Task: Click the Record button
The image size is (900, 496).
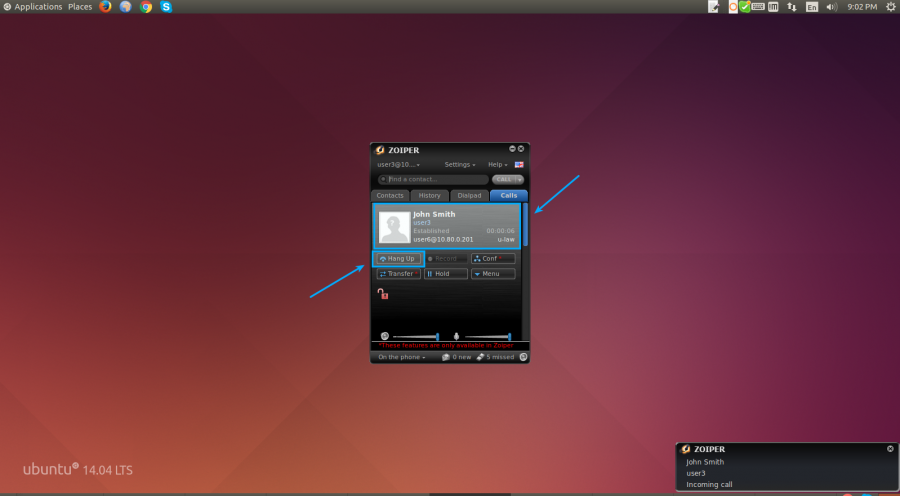Action: [446, 259]
